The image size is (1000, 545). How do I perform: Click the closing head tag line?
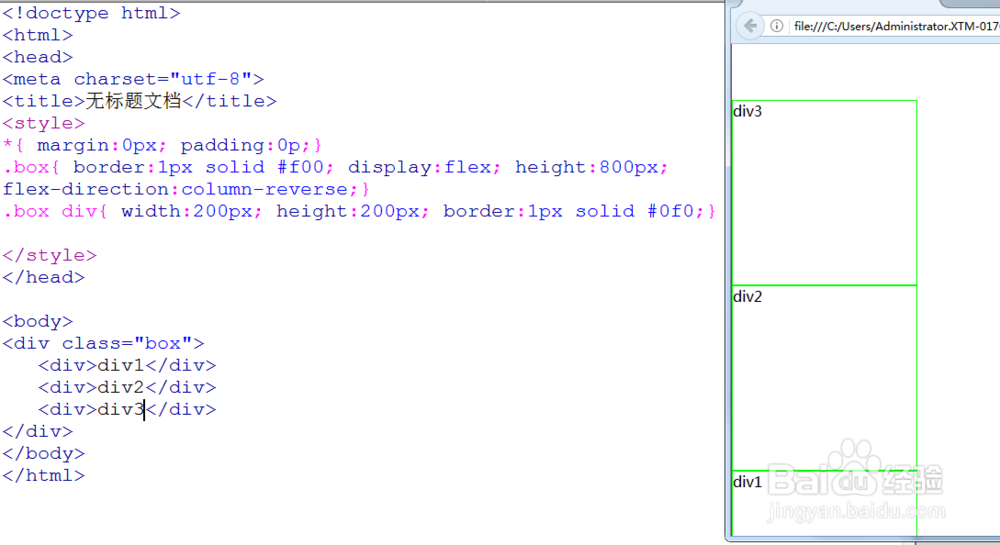[x=43, y=277]
